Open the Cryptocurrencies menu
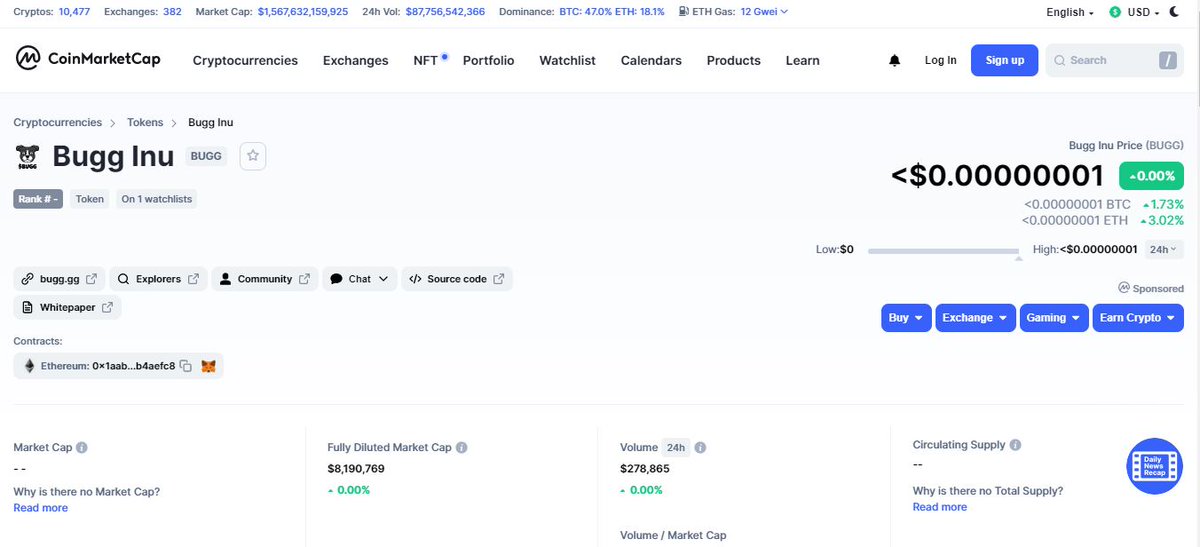 pos(245,61)
